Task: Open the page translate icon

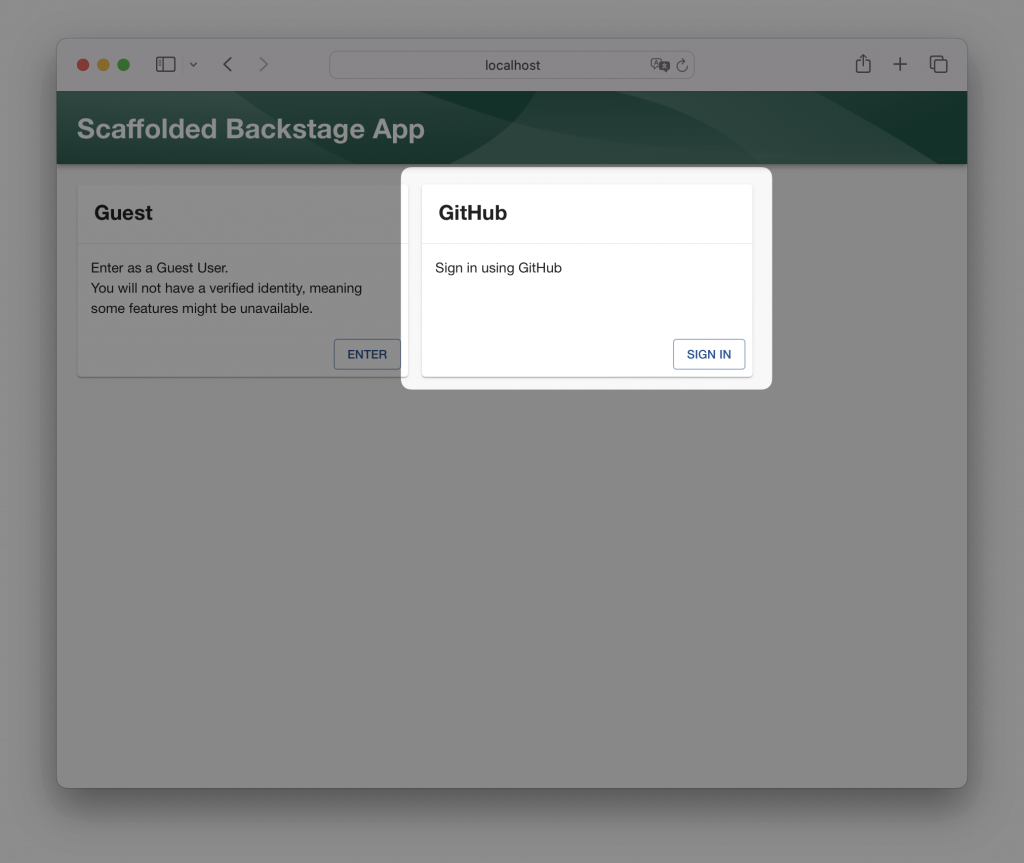Action: (x=660, y=65)
